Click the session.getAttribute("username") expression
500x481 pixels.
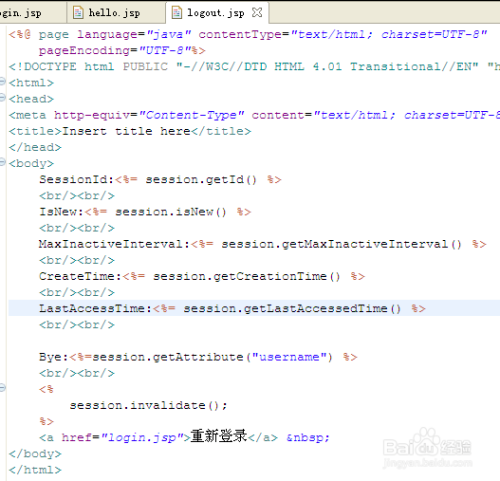click(x=212, y=357)
